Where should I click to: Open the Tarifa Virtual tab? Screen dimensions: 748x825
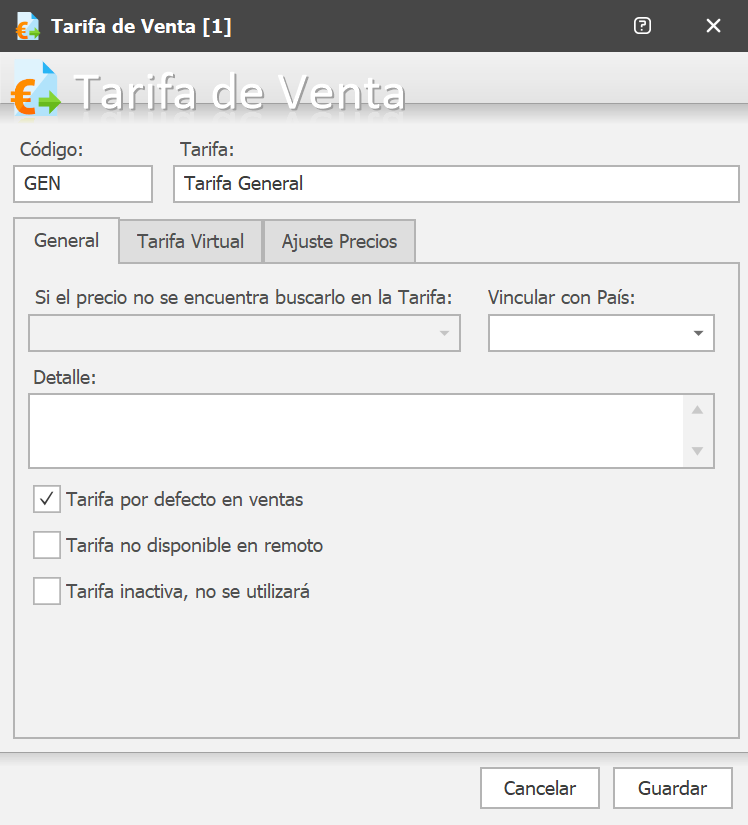click(x=190, y=242)
